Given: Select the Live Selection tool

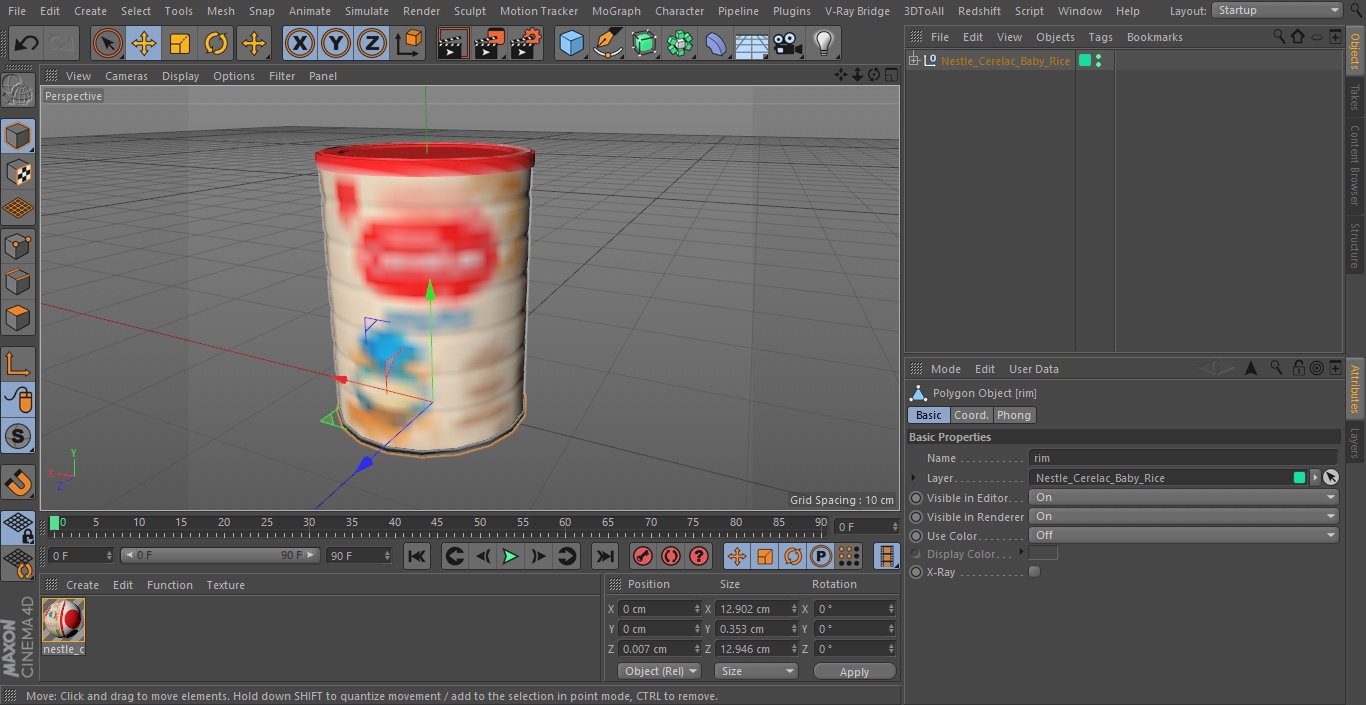Looking at the screenshot, I should 107,43.
